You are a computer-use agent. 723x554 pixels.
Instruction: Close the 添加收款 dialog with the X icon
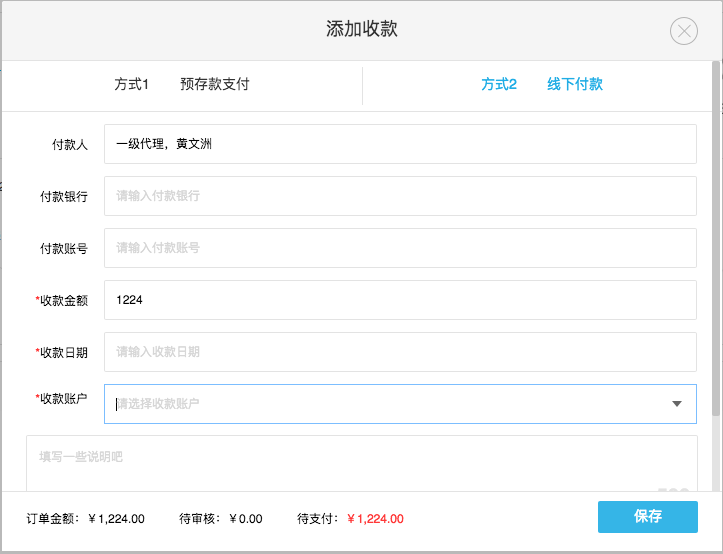[684, 31]
